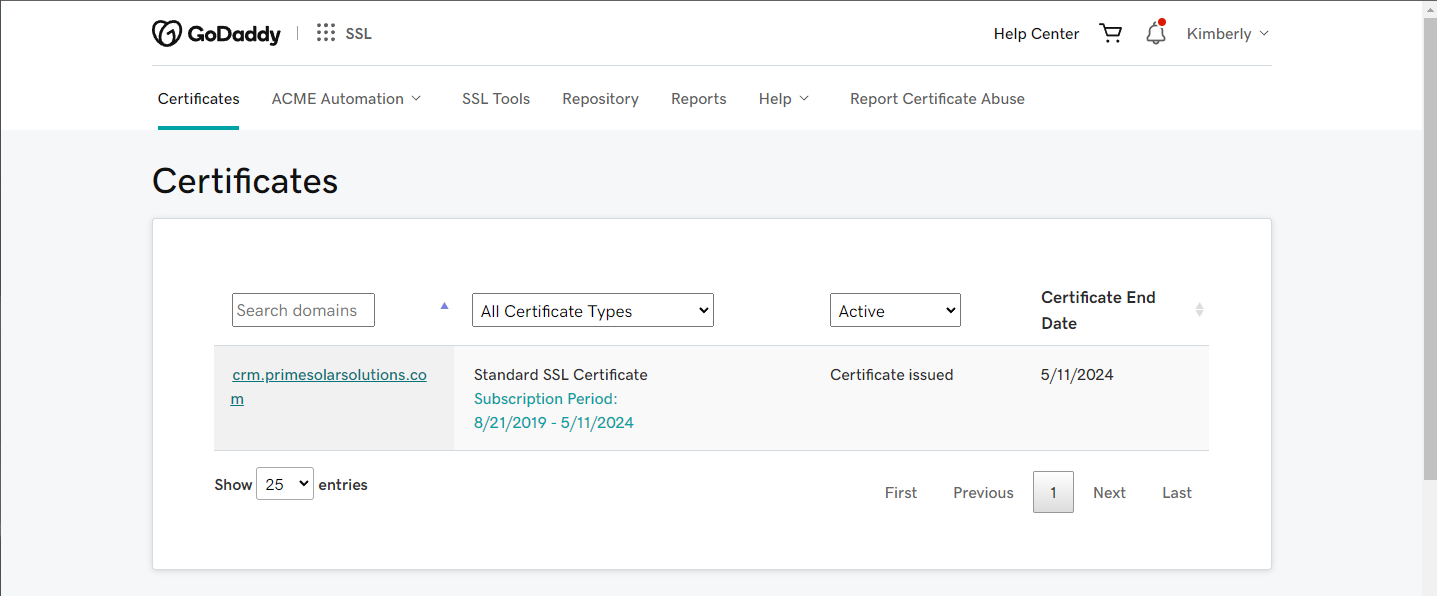1437x596 pixels.
Task: Click Certificate End Date column header
Action: 1098,310
